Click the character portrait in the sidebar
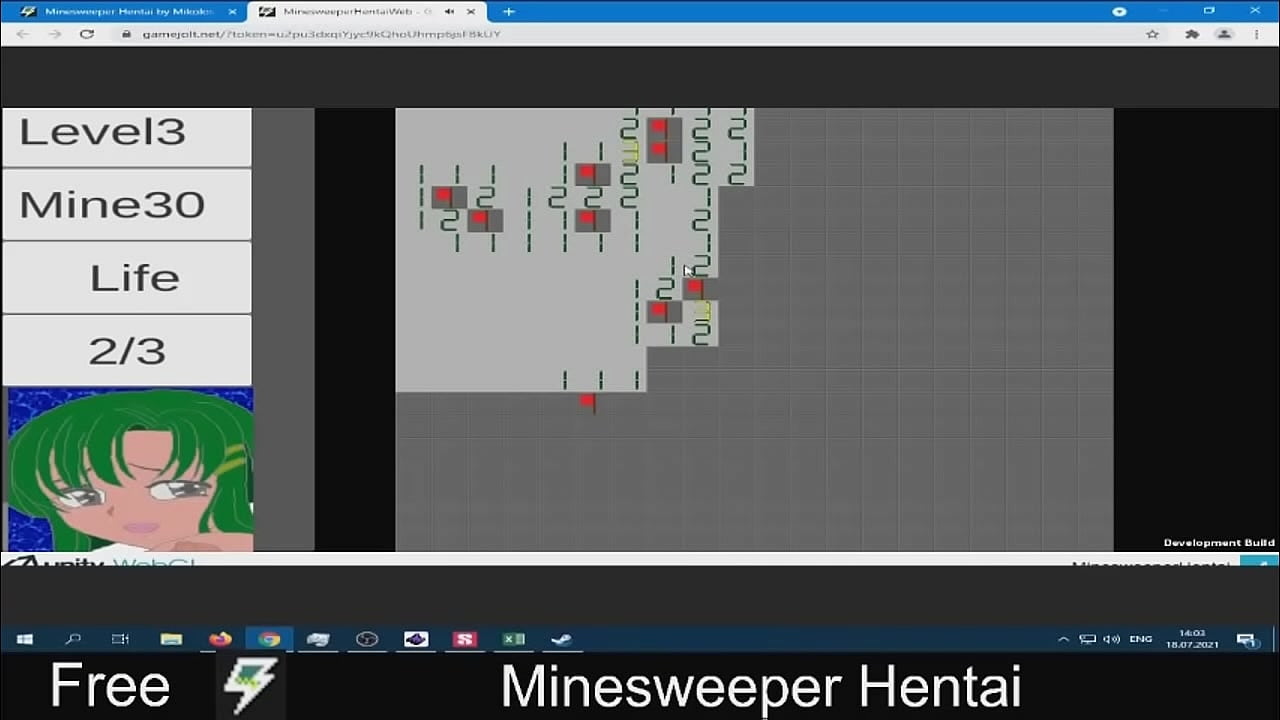This screenshot has width=1280, height=720. 128,468
